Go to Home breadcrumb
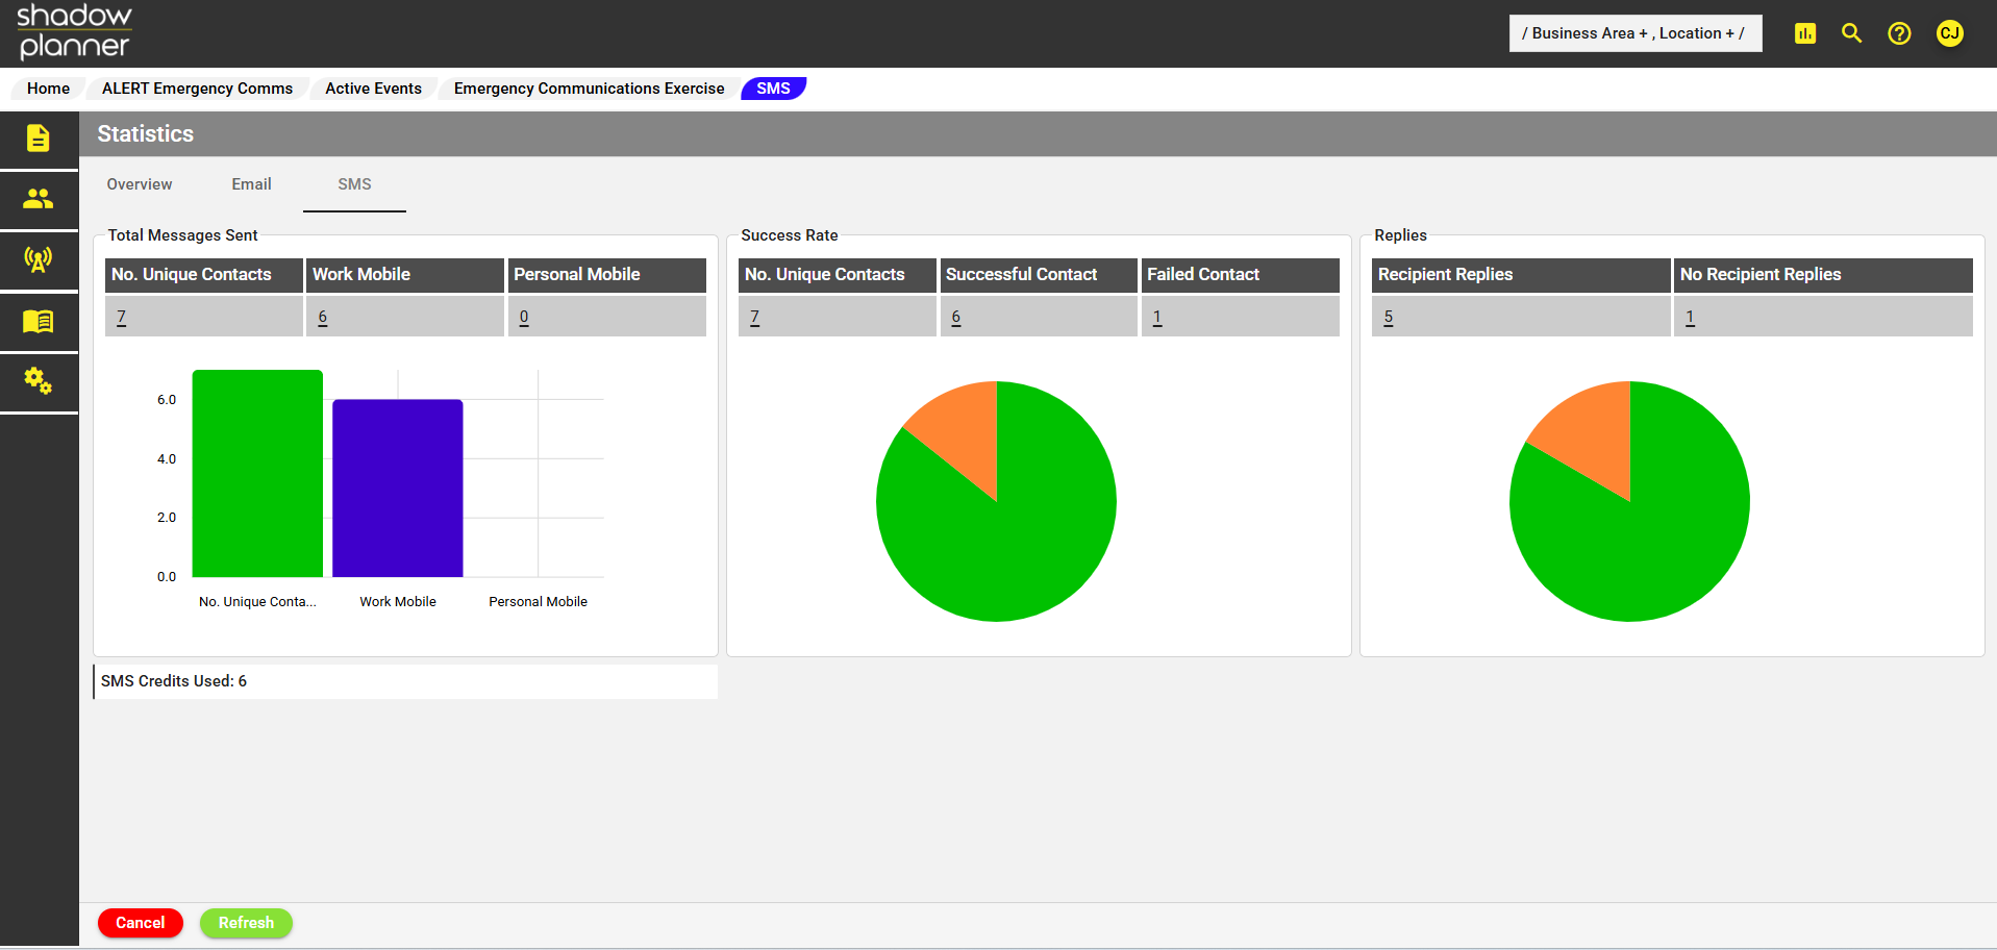The width and height of the screenshot is (1997, 950). pyautogui.click(x=48, y=88)
